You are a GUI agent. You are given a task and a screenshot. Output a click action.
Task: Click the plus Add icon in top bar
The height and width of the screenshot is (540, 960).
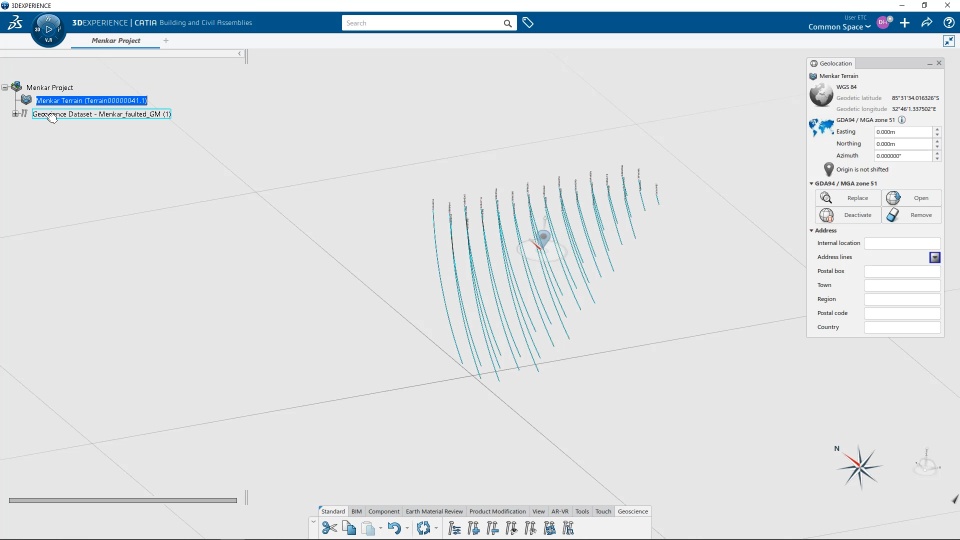tap(905, 23)
